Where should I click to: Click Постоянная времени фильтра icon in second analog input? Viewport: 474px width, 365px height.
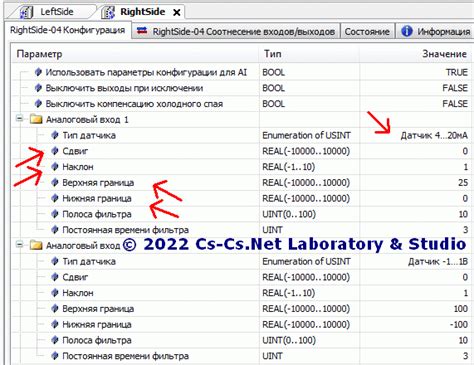click(x=55, y=356)
